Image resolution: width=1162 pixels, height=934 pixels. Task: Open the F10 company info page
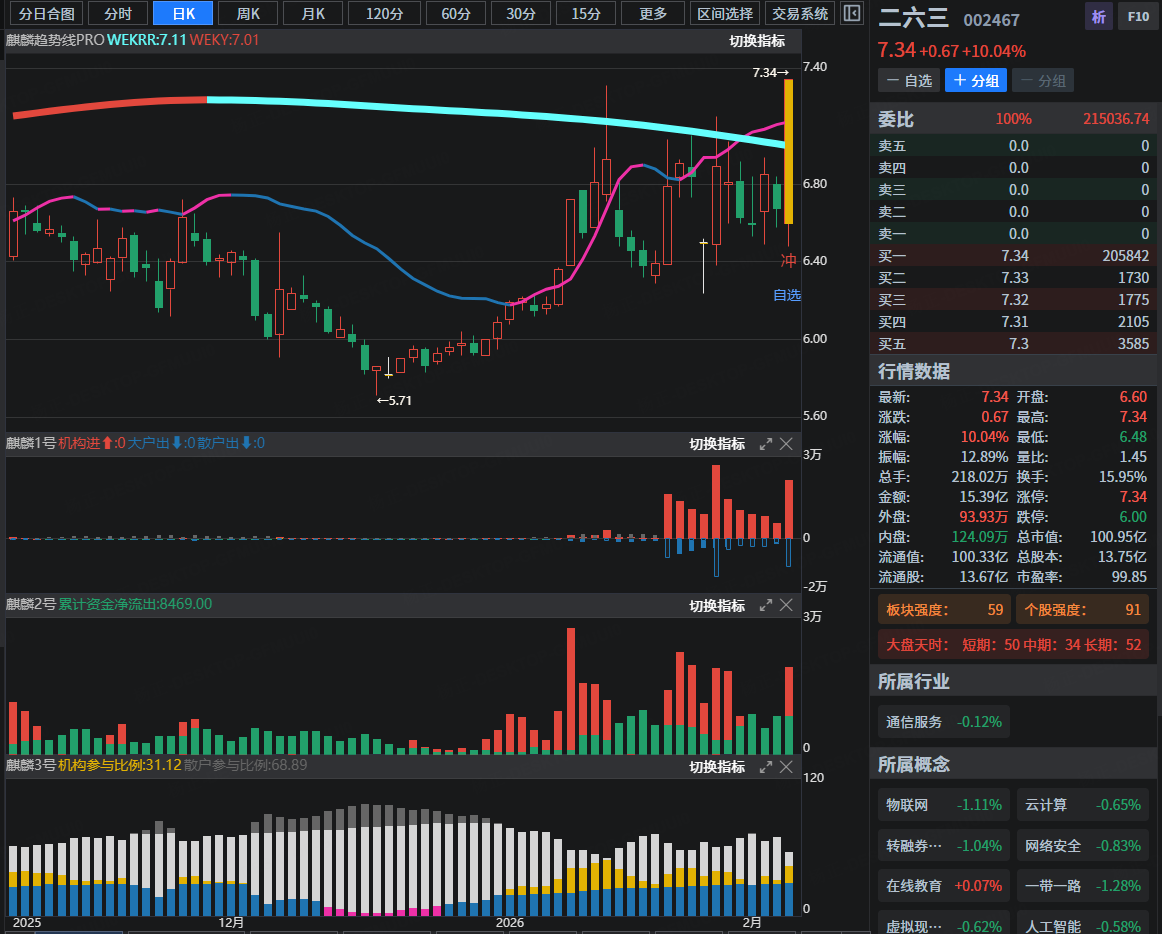(x=1137, y=16)
